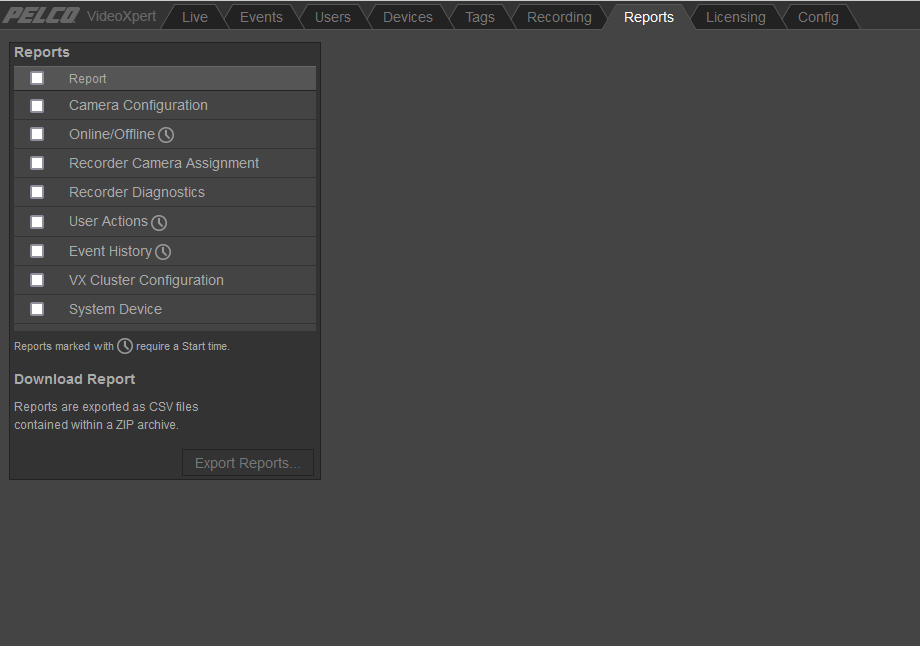Image resolution: width=920 pixels, height=646 pixels.
Task: Check the System Device report
Action: [37, 309]
